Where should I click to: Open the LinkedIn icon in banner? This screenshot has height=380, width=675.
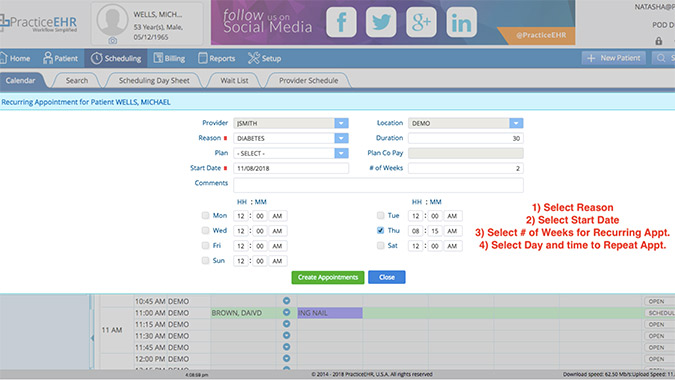click(x=461, y=22)
